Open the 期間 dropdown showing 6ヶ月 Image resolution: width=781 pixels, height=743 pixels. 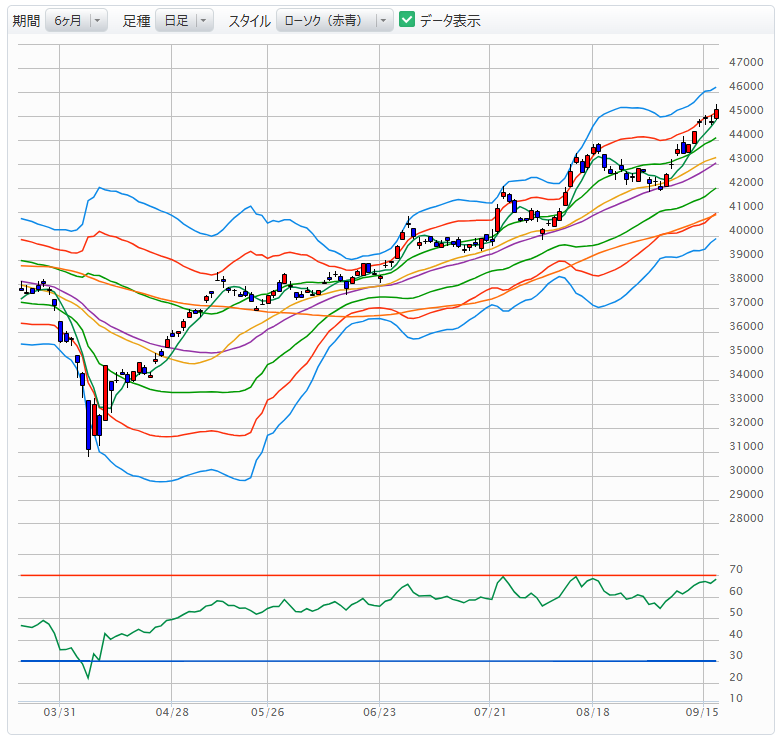click(x=76, y=20)
